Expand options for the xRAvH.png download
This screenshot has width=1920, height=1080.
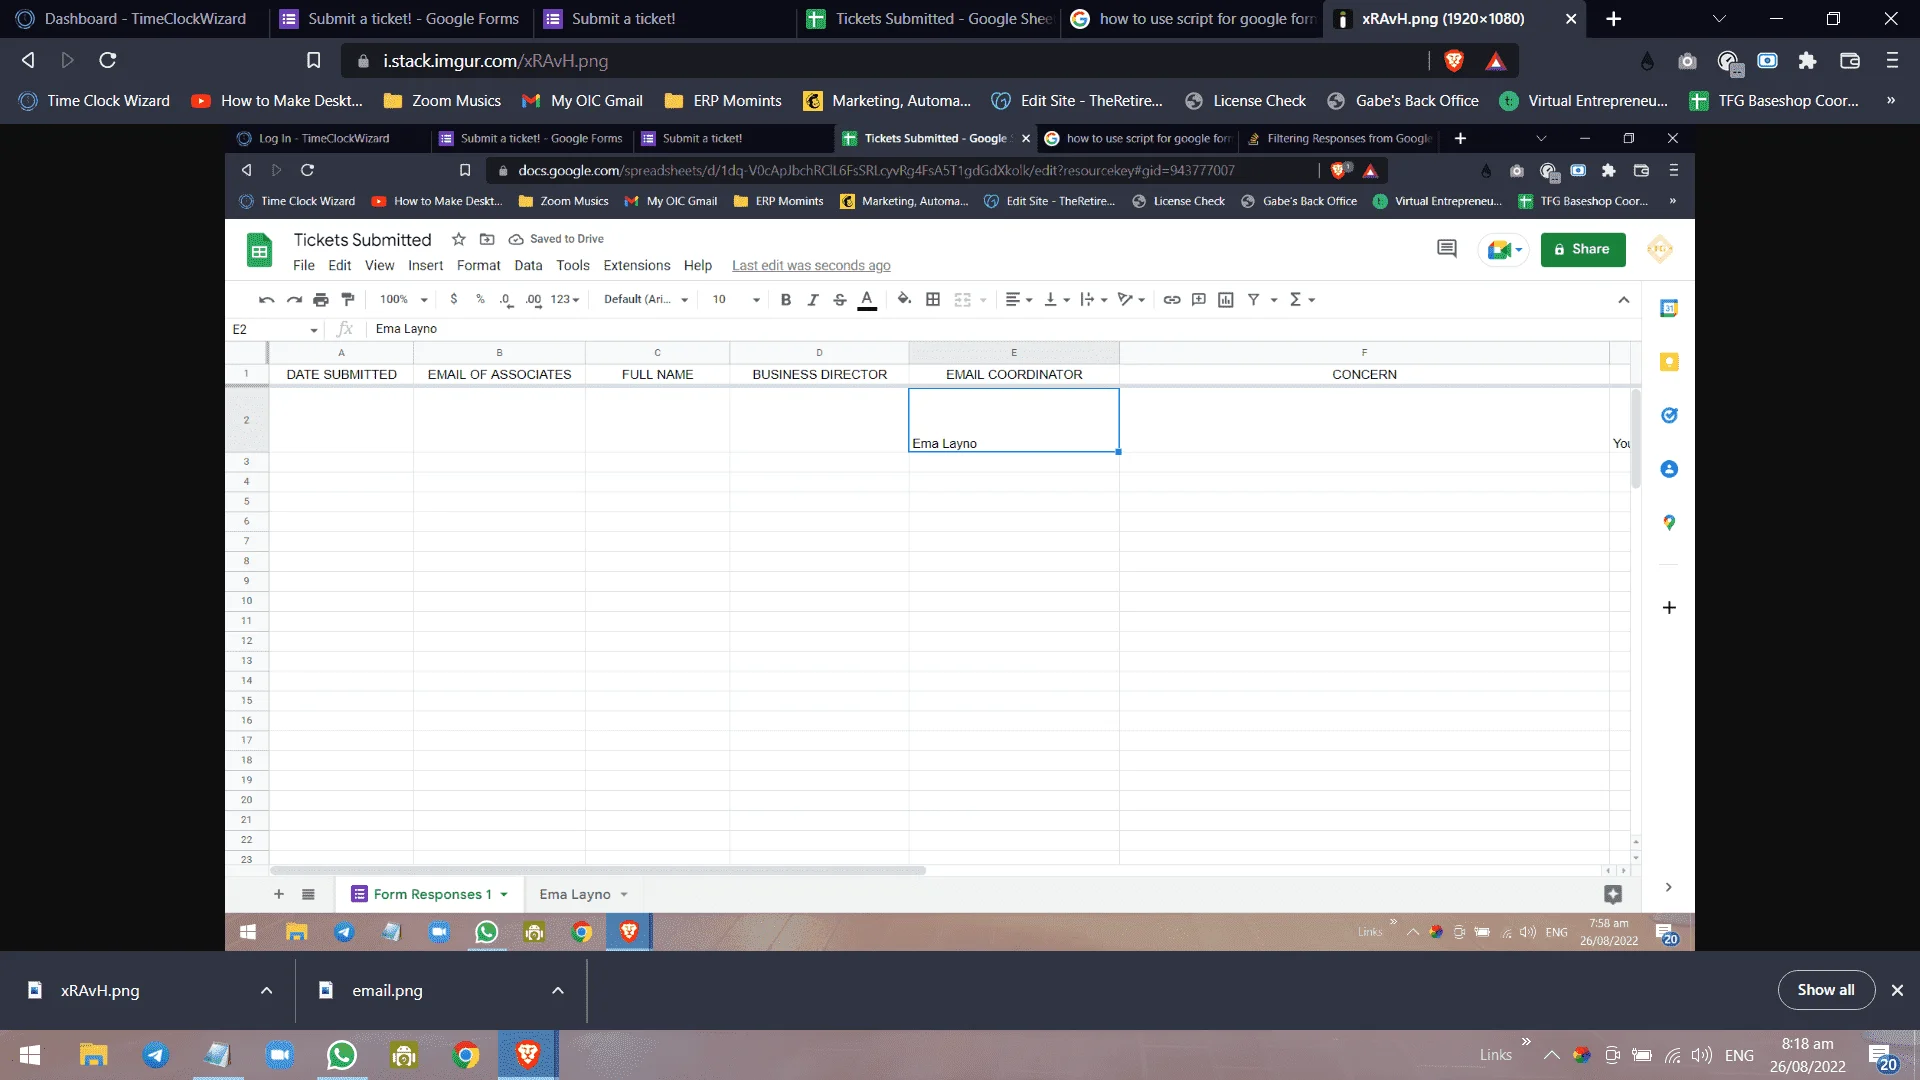pyautogui.click(x=267, y=991)
